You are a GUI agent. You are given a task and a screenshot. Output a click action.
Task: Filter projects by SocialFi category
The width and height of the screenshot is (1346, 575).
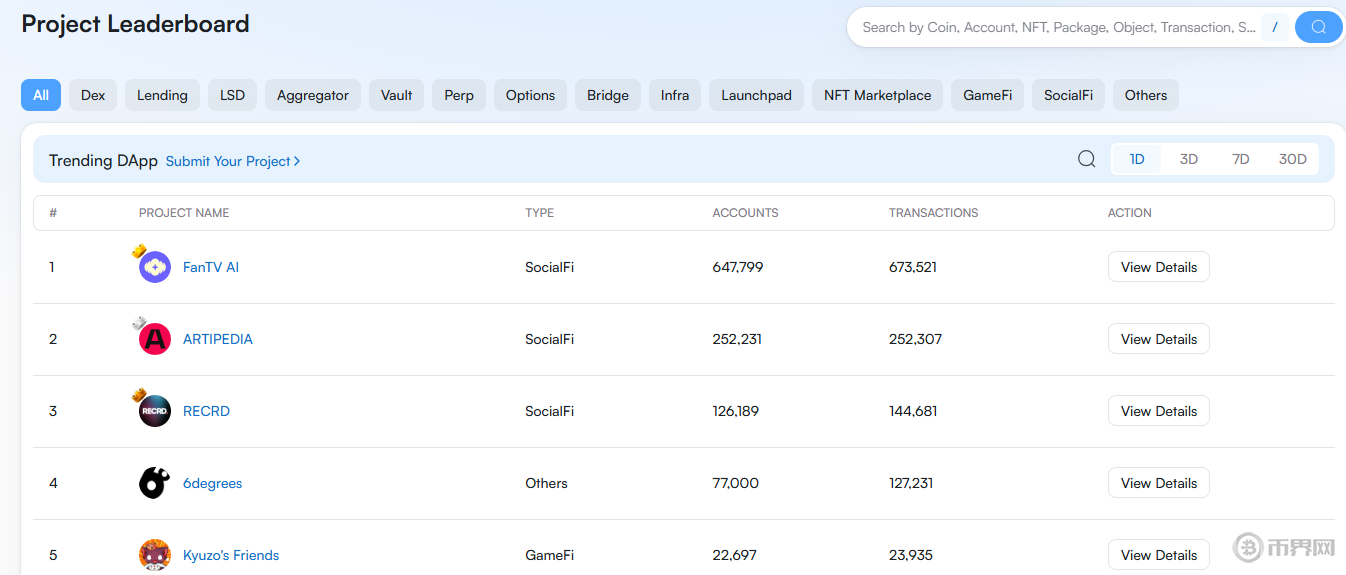tap(1068, 95)
